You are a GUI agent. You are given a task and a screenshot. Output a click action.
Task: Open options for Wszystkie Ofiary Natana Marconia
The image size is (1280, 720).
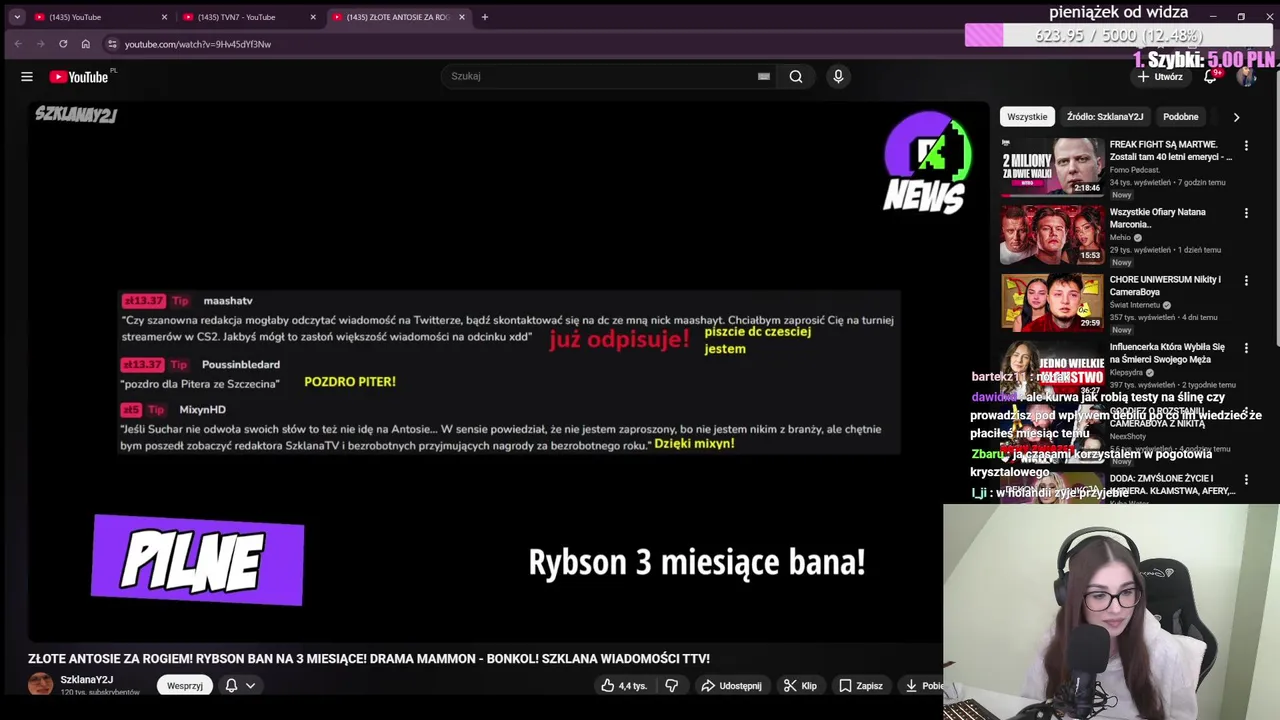(x=1246, y=213)
